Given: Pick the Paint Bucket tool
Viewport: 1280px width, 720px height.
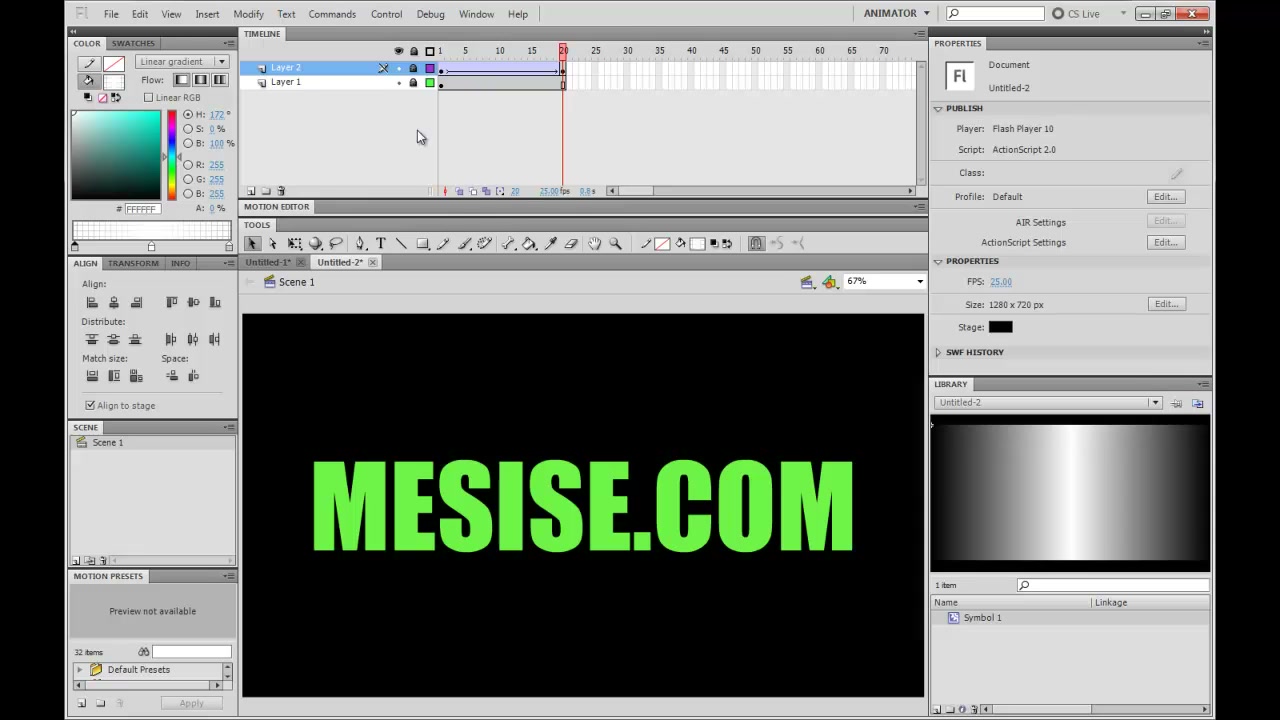Looking at the screenshot, I should [529, 243].
